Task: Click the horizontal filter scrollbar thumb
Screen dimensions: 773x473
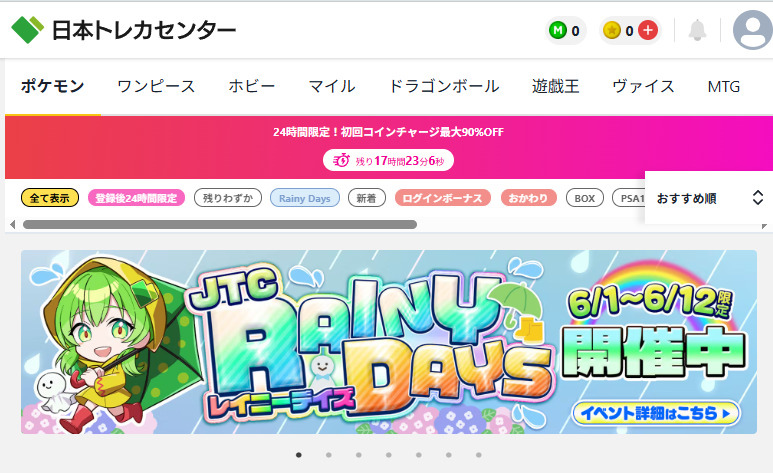Action: click(220, 225)
